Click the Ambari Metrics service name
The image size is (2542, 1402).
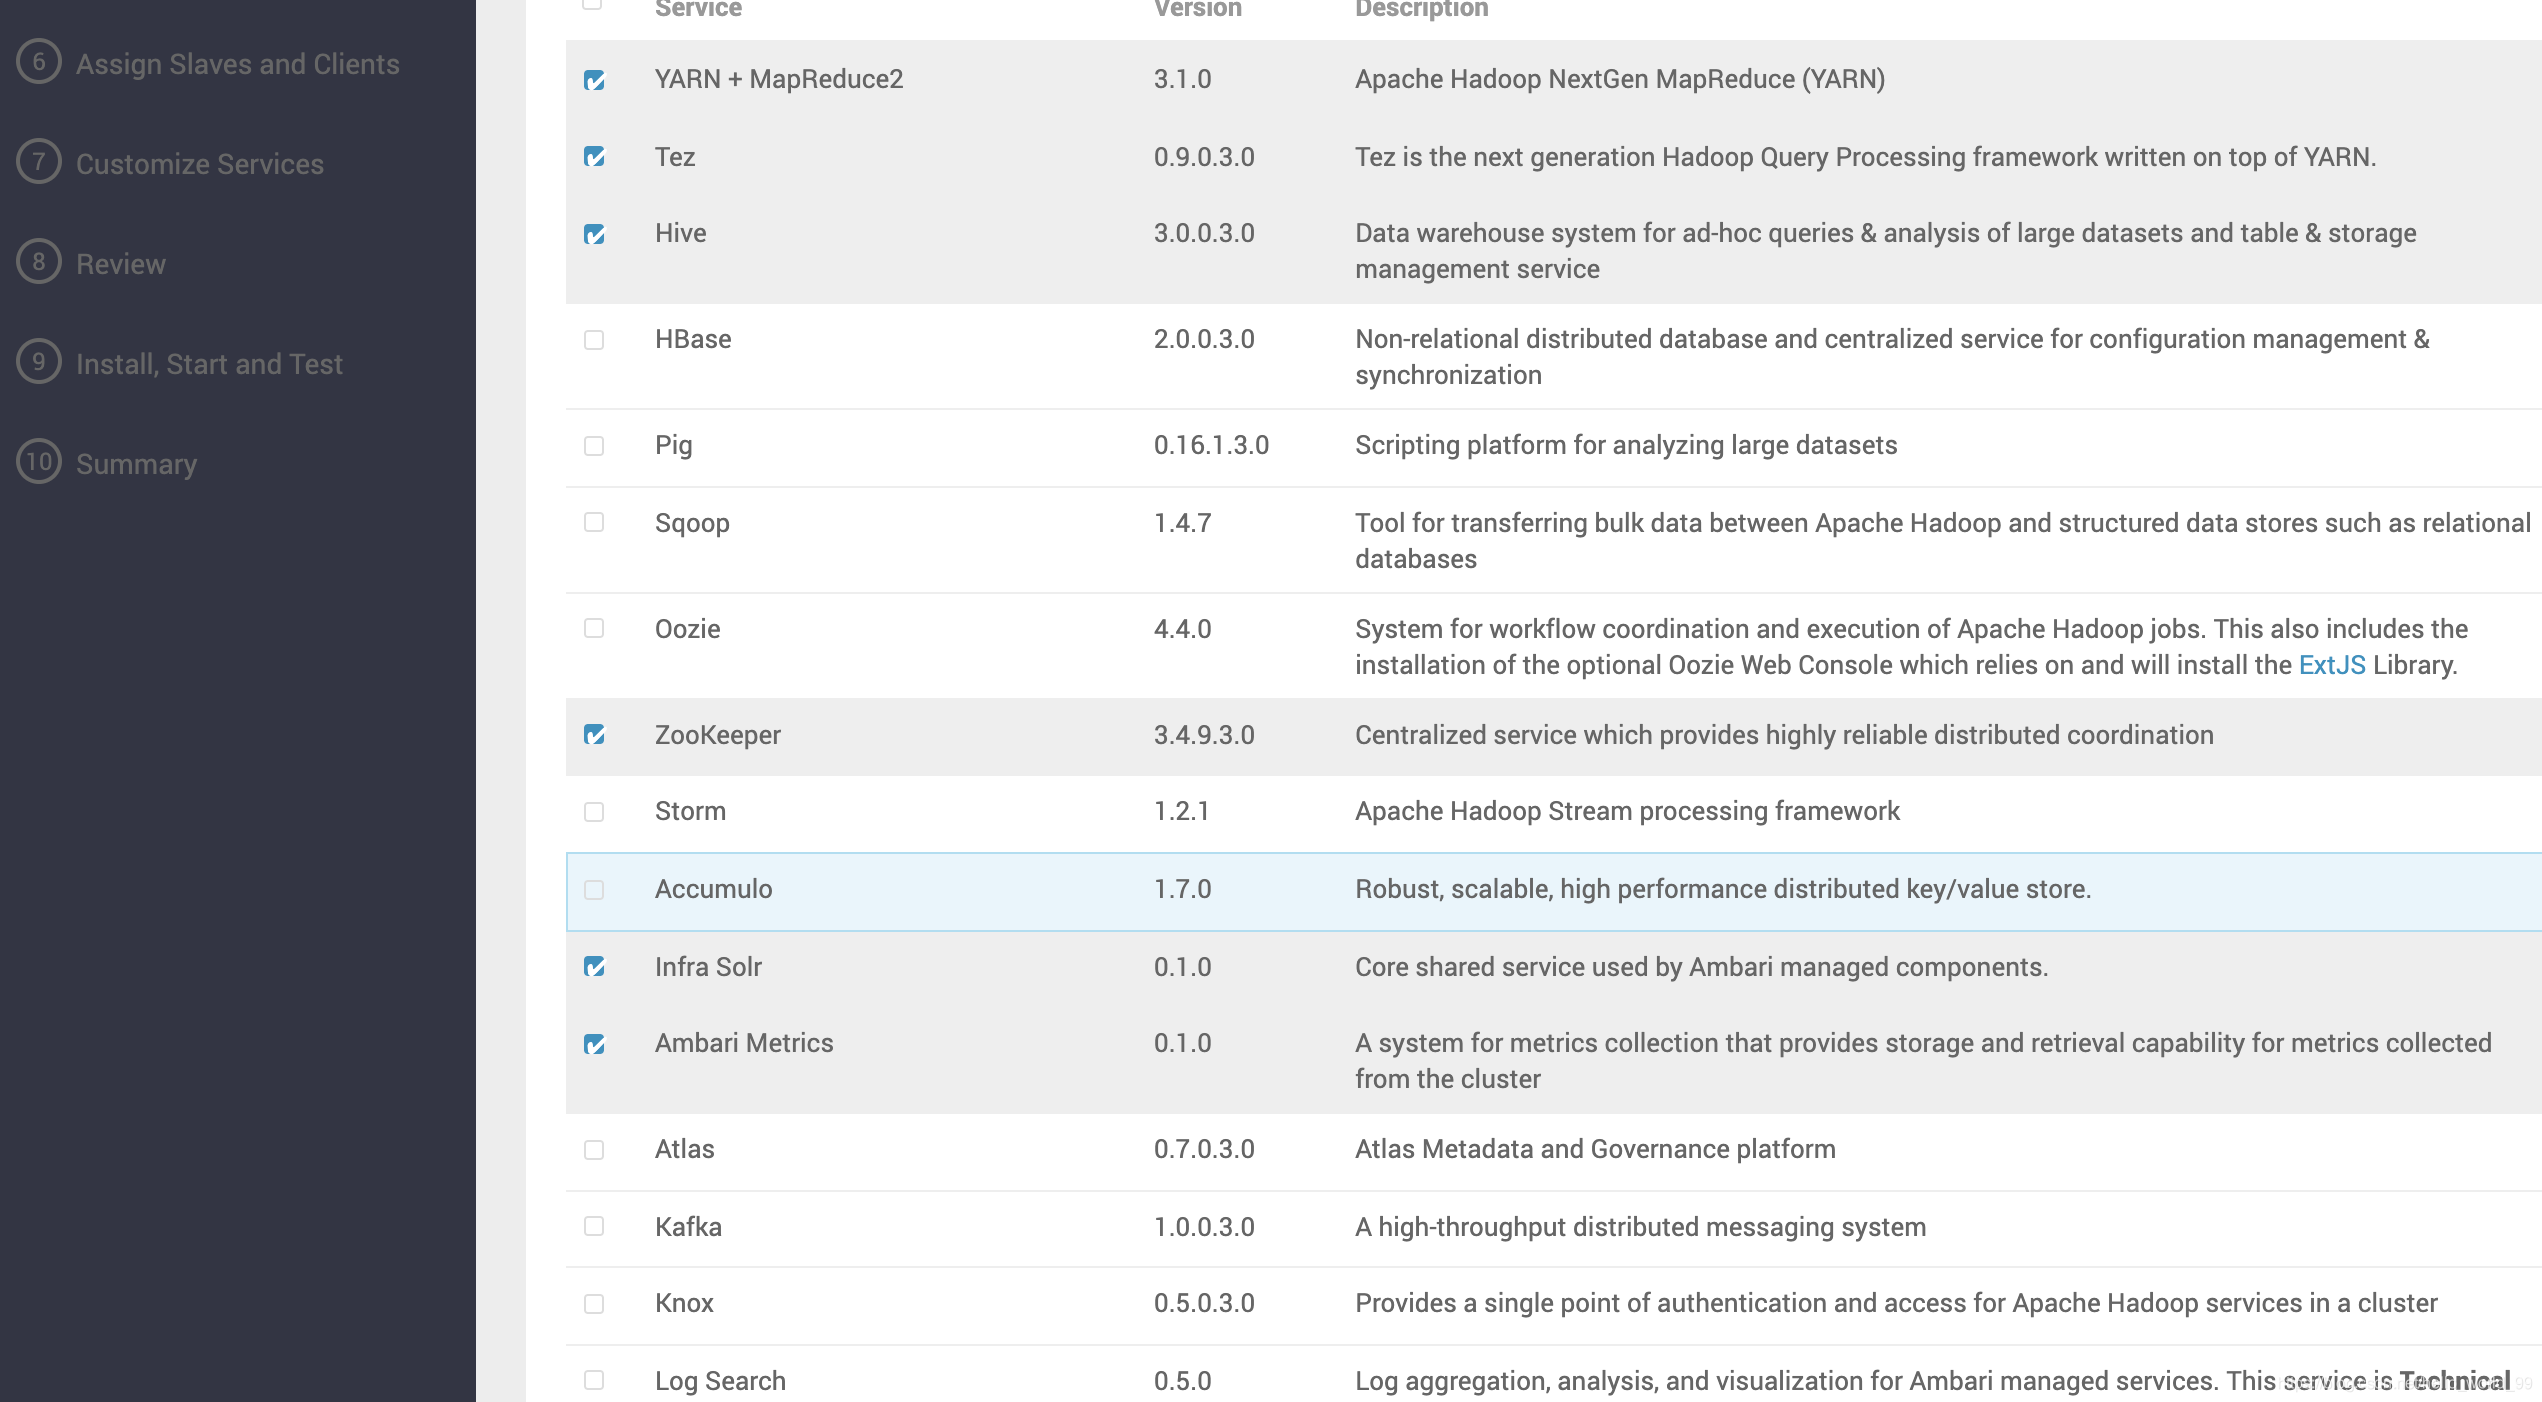[x=744, y=1043]
